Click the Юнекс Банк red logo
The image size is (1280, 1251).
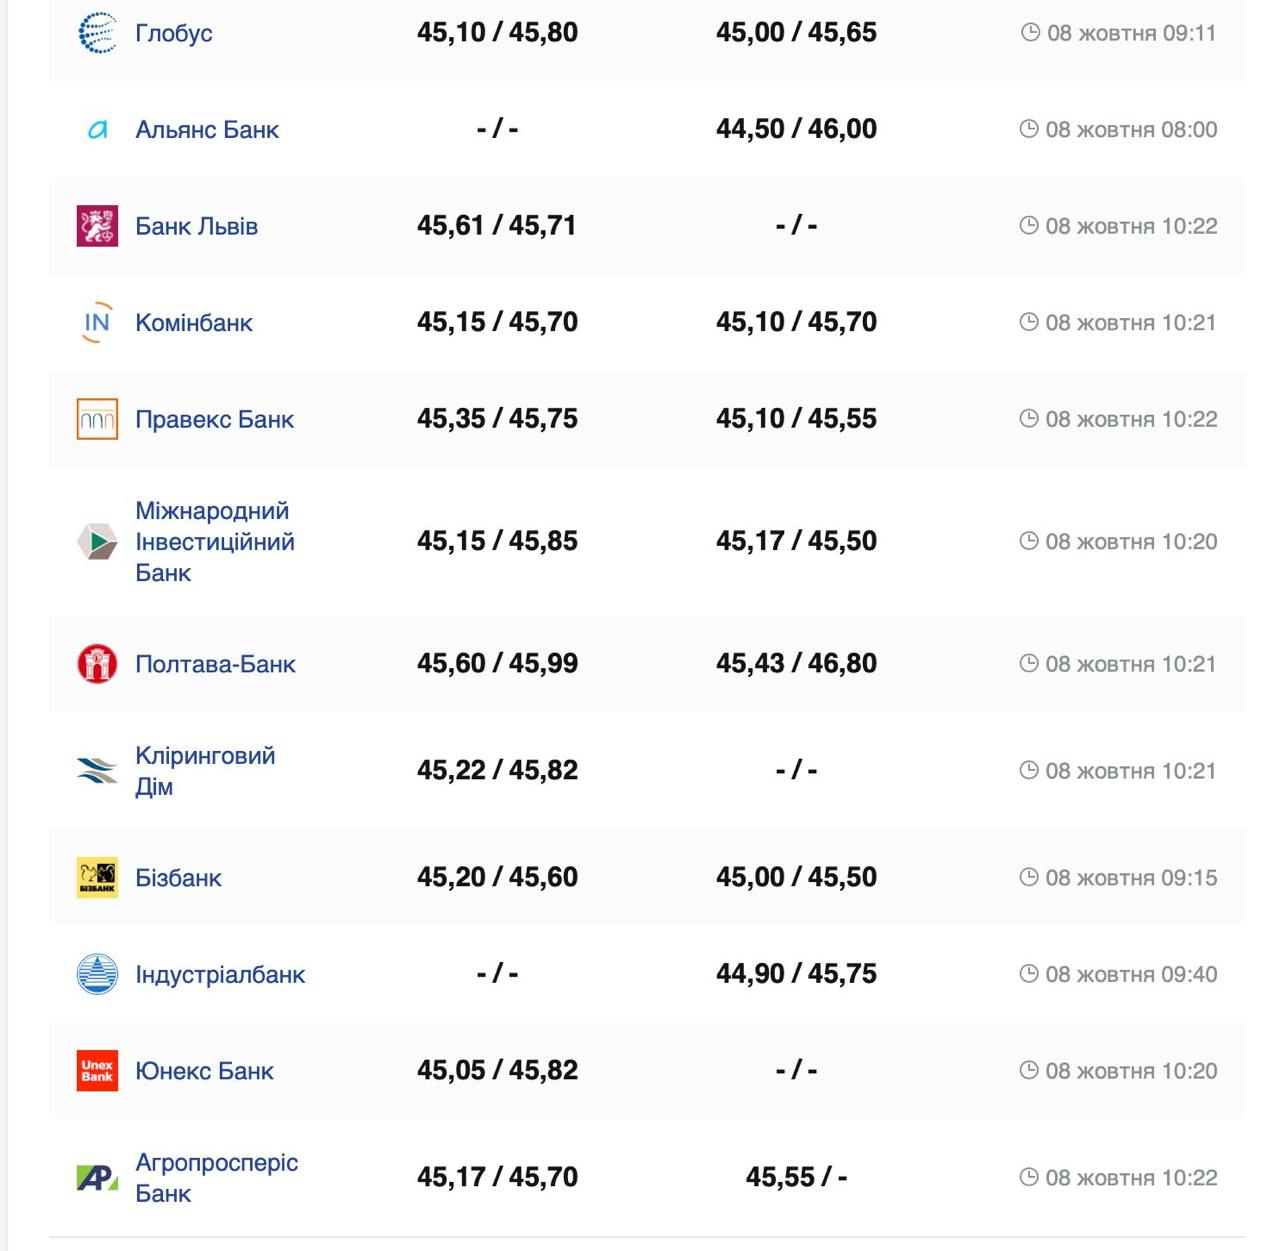click(97, 1070)
